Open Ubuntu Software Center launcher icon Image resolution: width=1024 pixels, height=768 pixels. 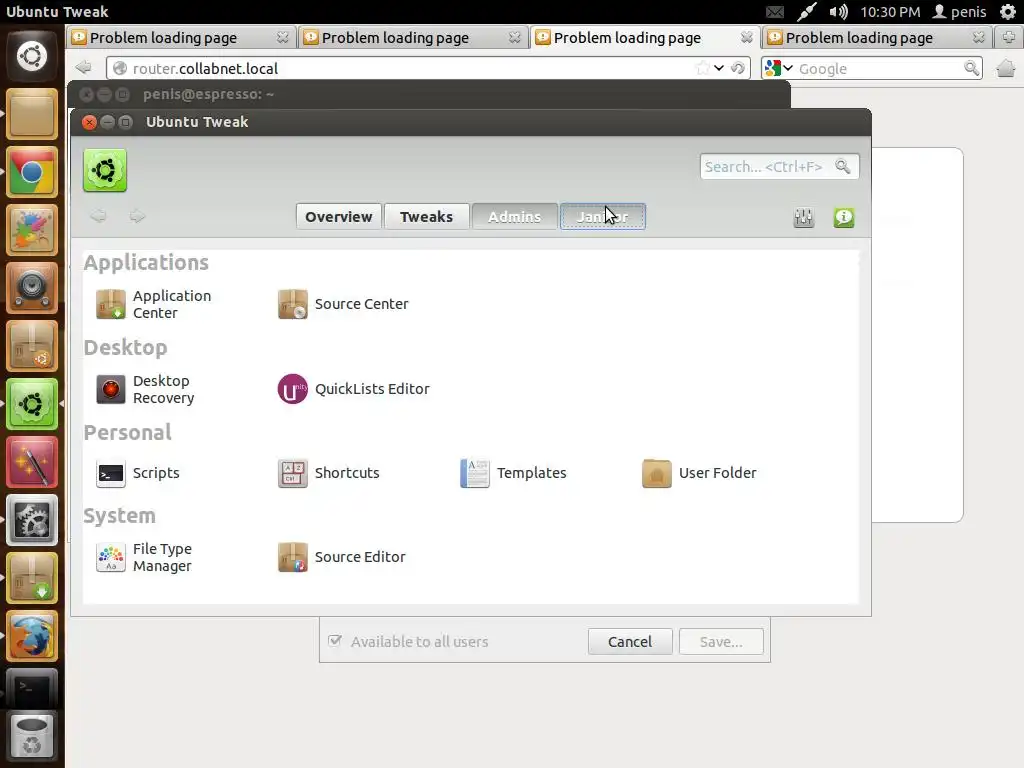point(32,346)
